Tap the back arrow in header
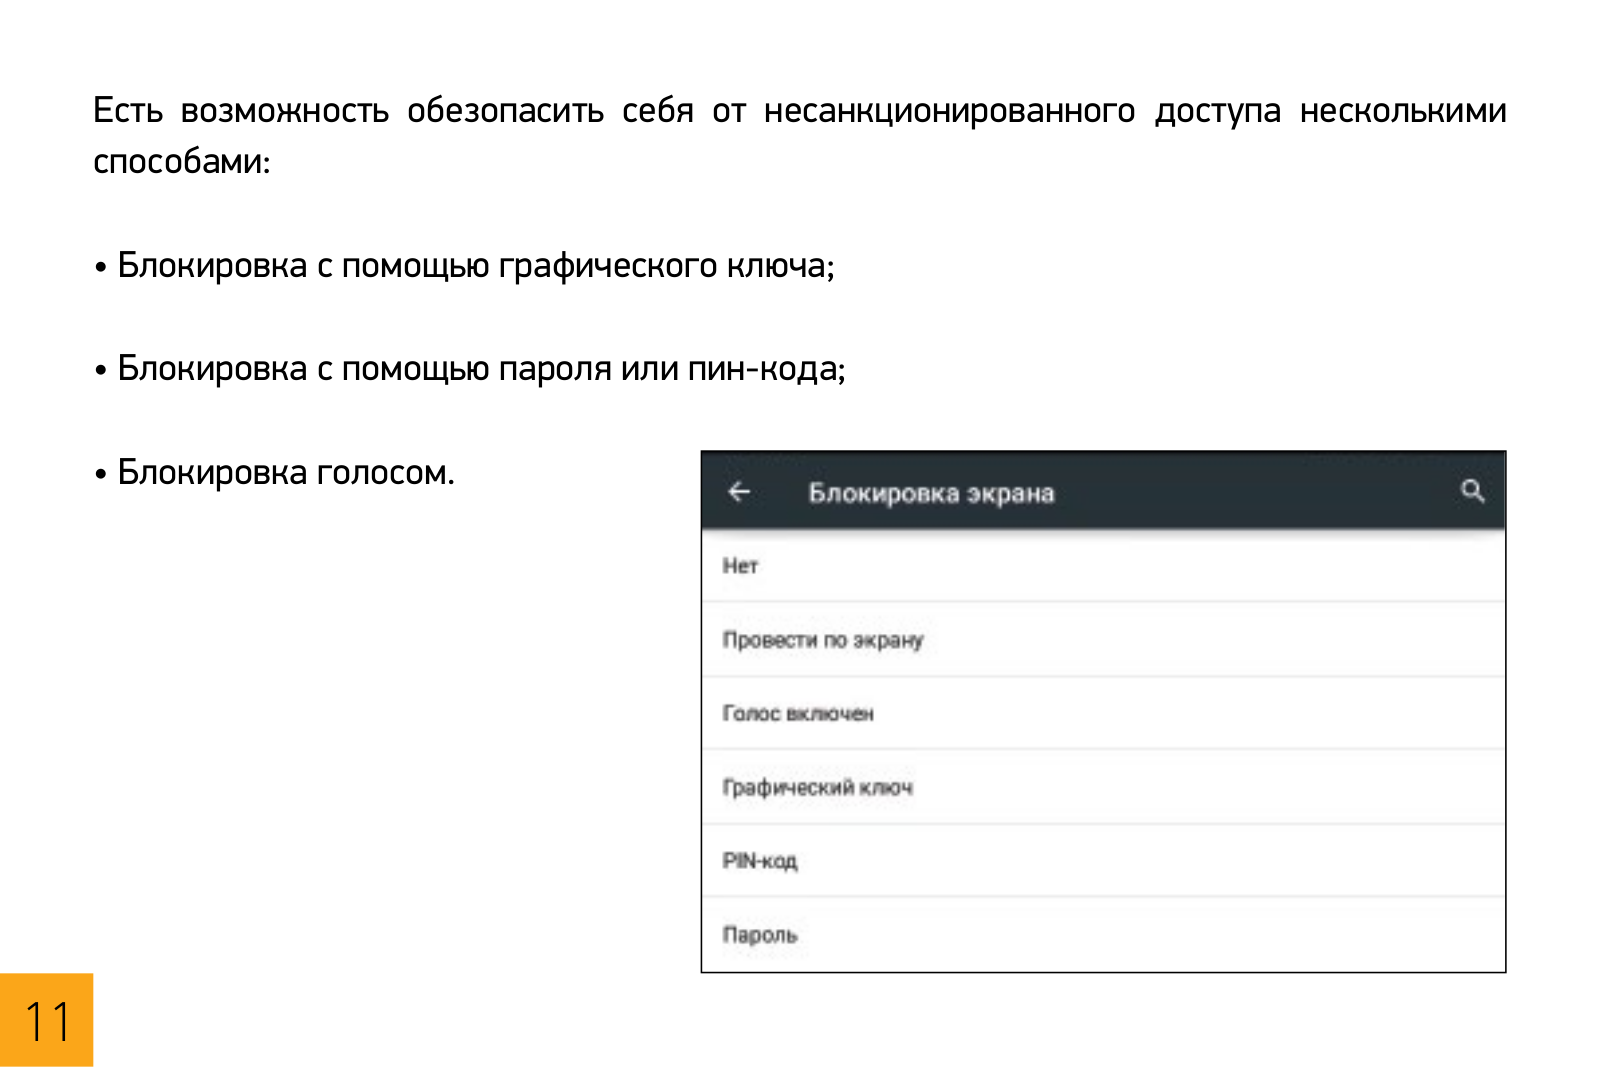Screen dimensions: 1600x1067 tap(739, 492)
